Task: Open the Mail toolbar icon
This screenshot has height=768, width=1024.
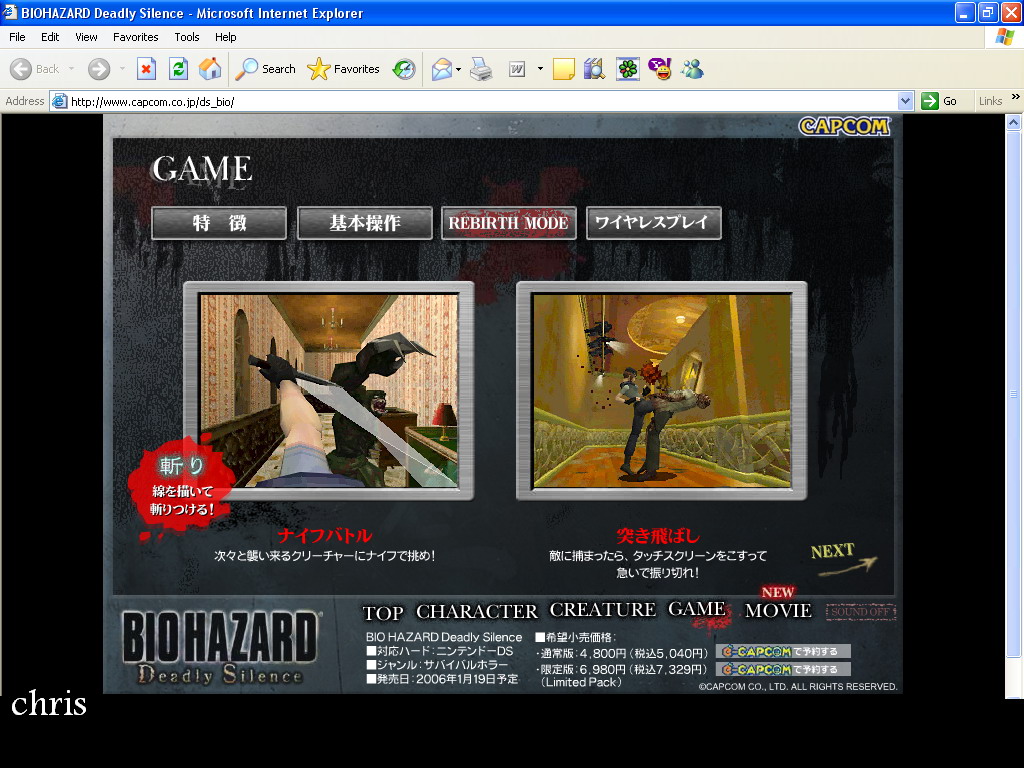Action: (441, 69)
